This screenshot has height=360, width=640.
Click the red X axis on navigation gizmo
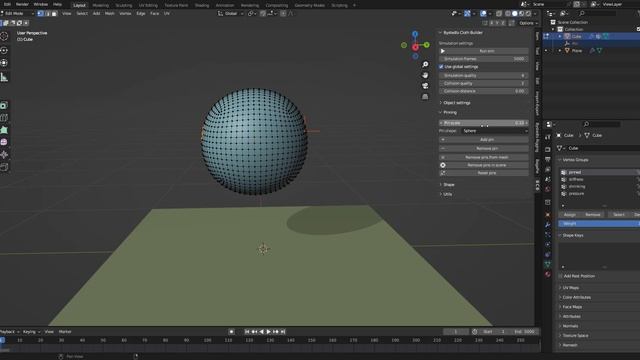pyautogui.click(x=415, y=47)
